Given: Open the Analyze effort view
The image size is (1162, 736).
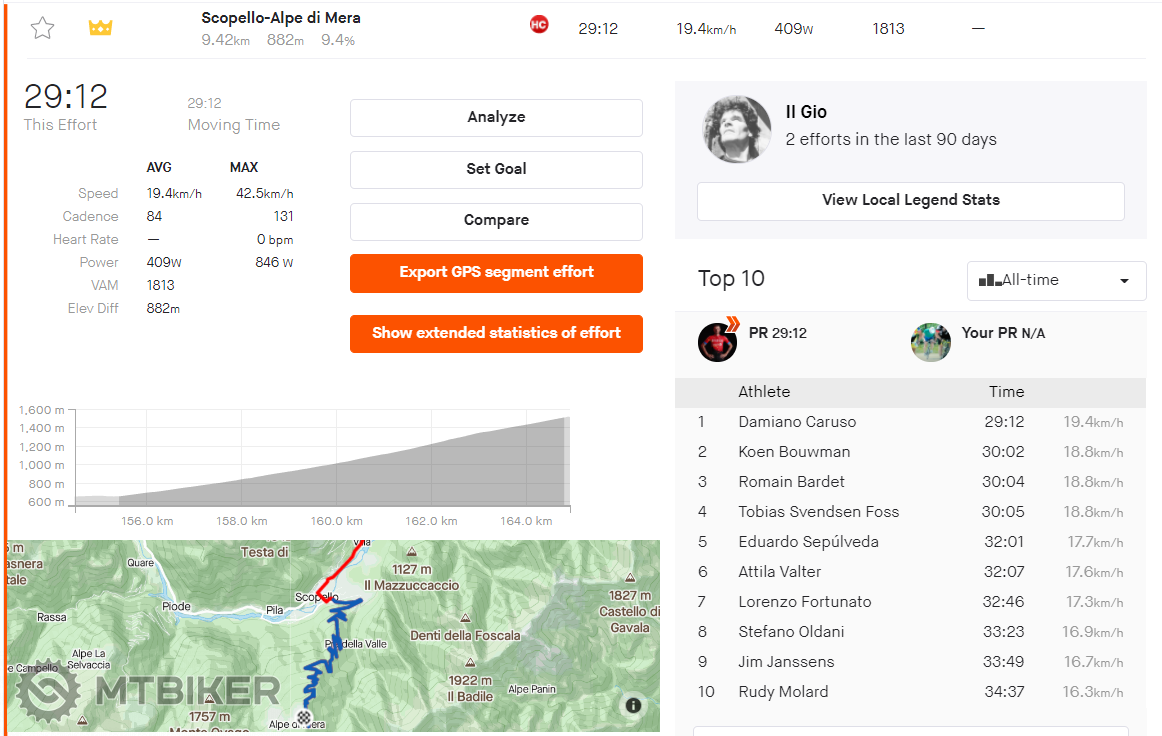Looking at the screenshot, I should [496, 117].
